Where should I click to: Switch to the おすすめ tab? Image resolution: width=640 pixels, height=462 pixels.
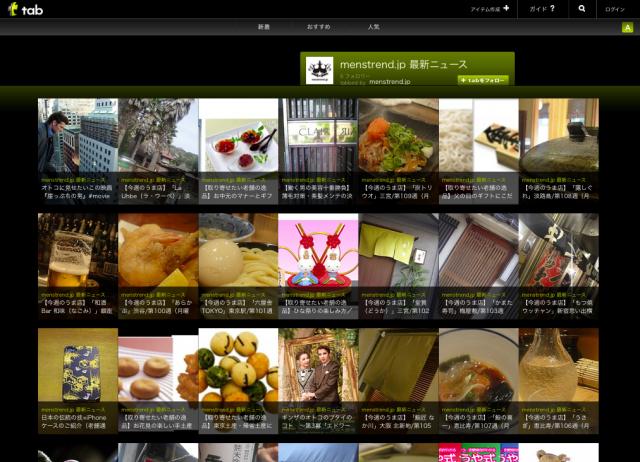(318, 27)
